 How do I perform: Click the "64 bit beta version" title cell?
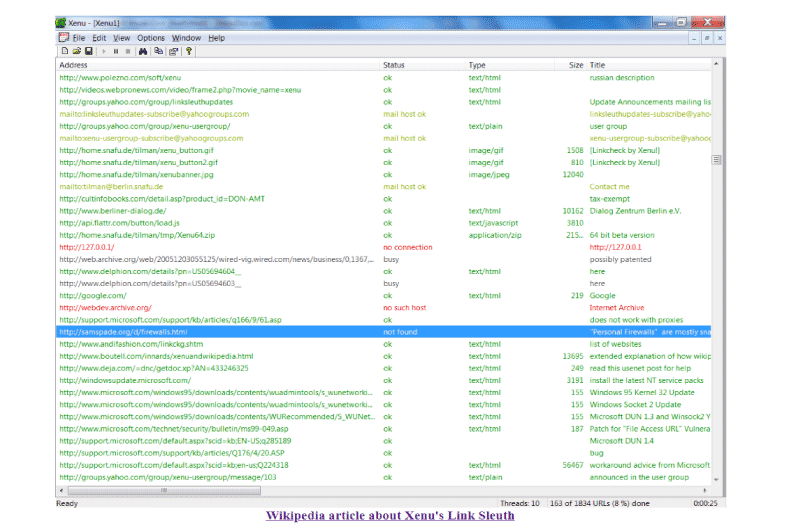[x=622, y=235]
